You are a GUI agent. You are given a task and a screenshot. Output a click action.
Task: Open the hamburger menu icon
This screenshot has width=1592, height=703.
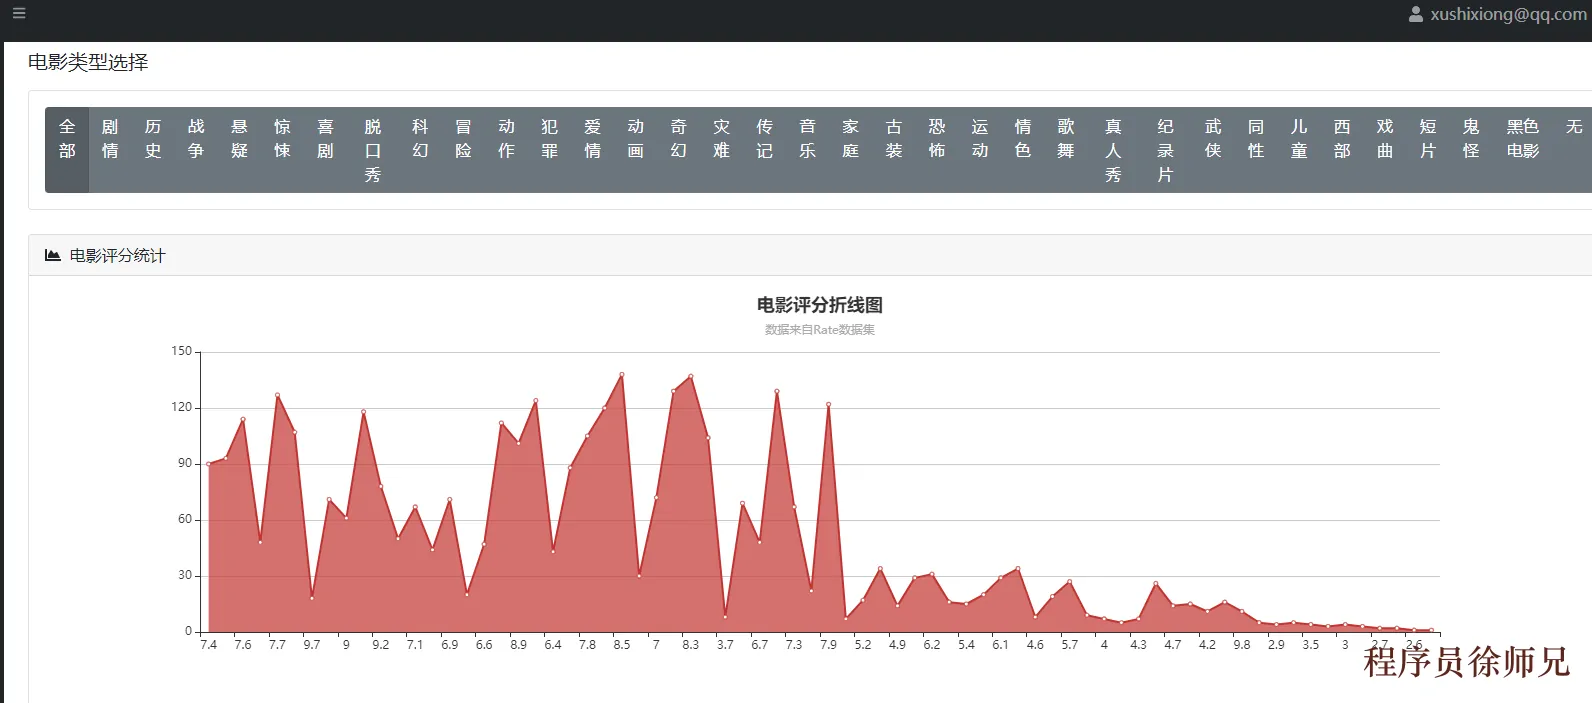click(19, 13)
